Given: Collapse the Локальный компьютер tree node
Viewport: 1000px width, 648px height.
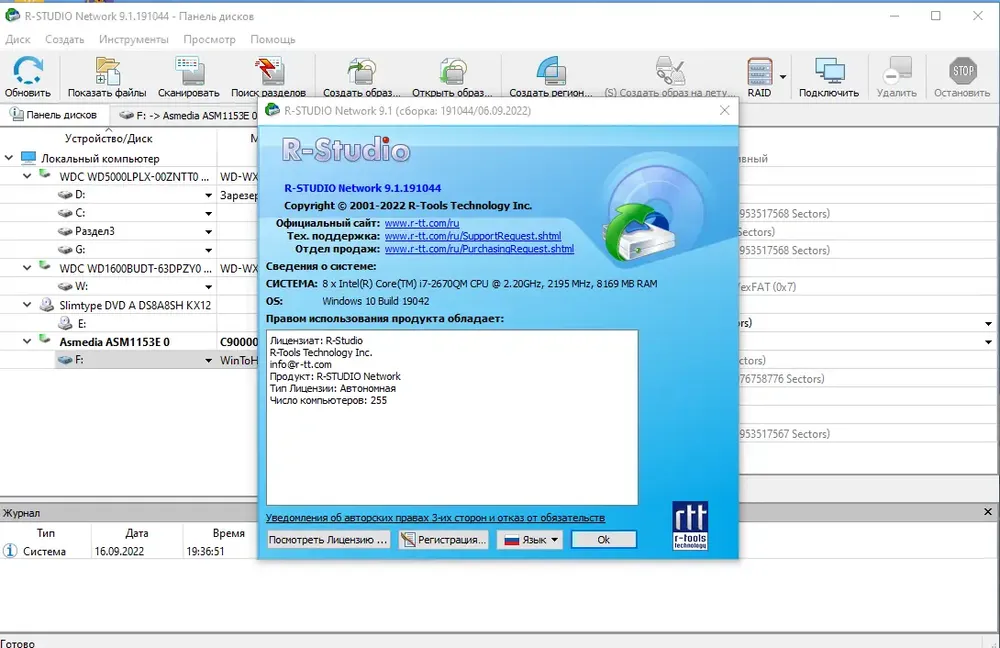Looking at the screenshot, I should coord(9,158).
